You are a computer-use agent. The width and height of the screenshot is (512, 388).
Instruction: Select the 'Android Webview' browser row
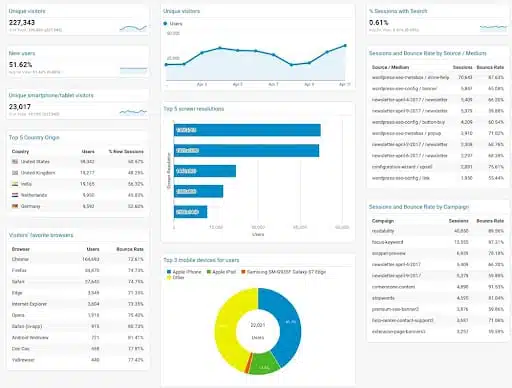coord(78,338)
